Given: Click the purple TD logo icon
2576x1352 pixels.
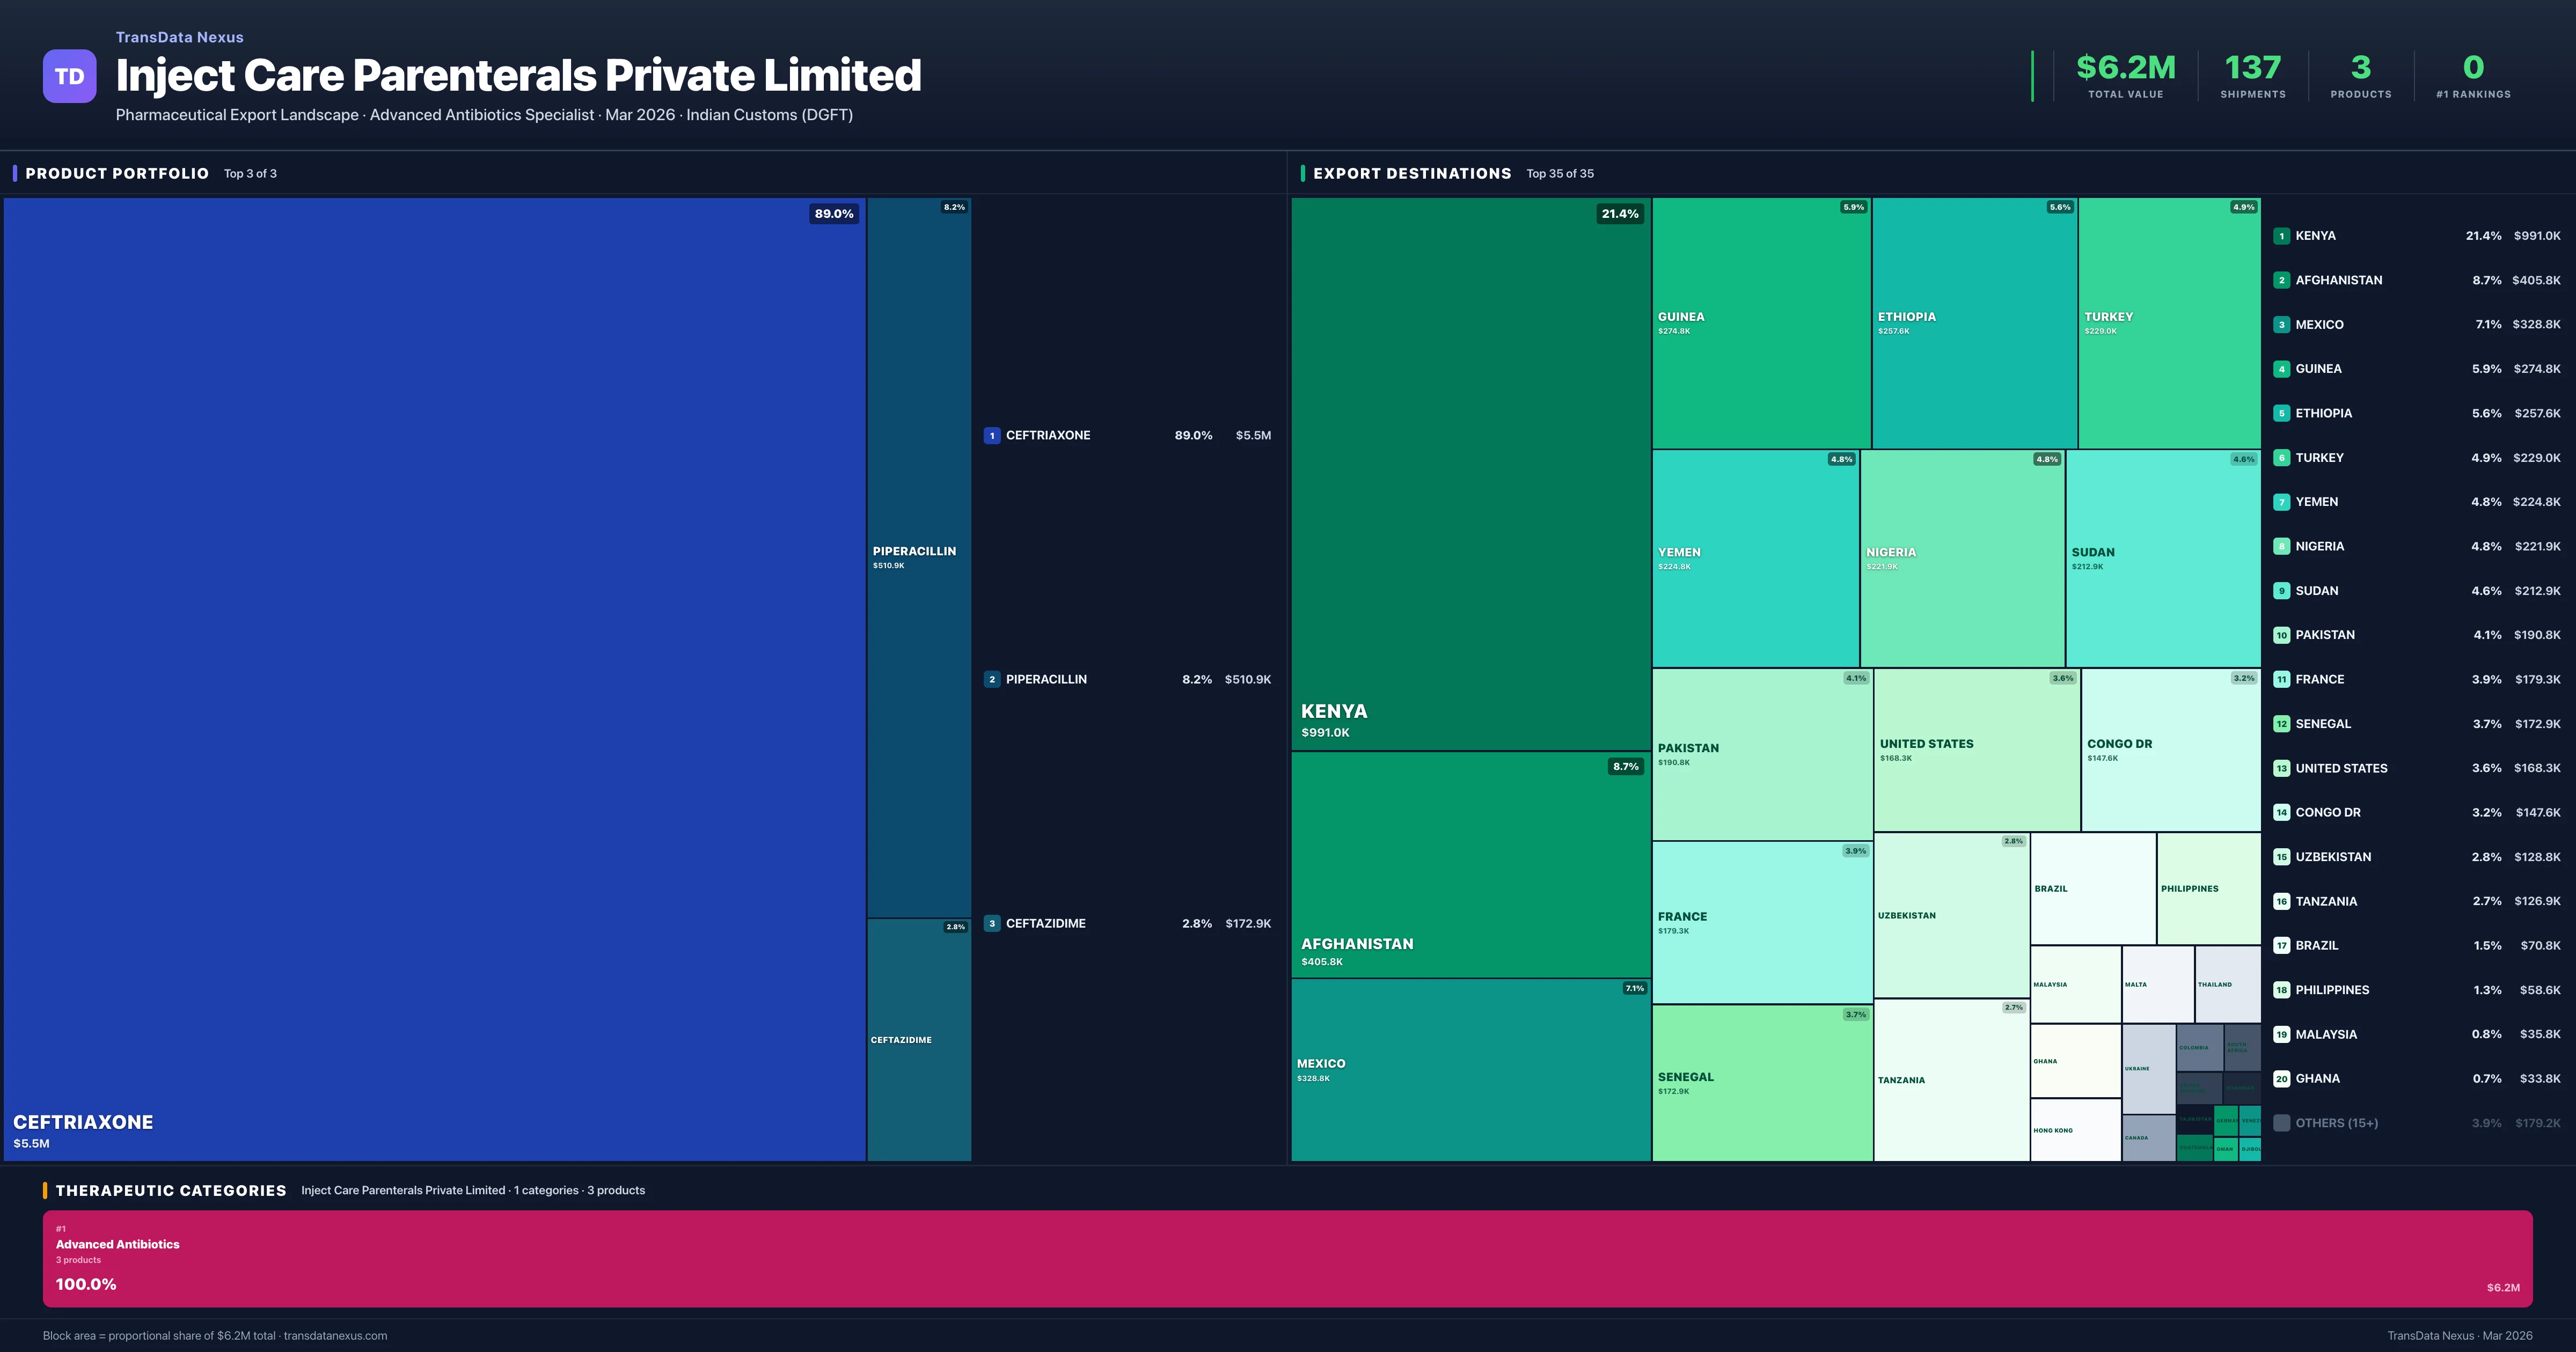Looking at the screenshot, I should 69,76.
